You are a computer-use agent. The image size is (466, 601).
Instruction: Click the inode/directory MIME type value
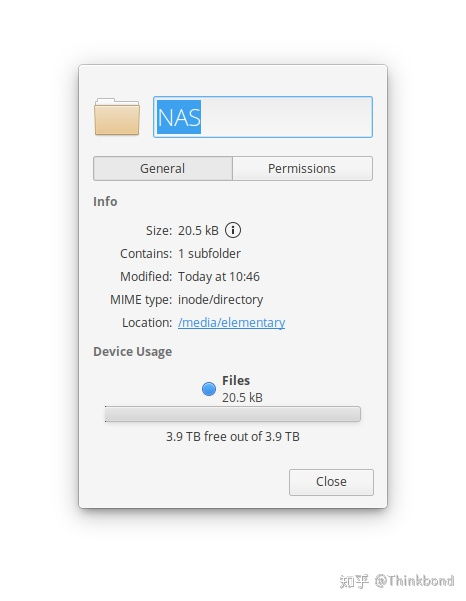coord(220,299)
